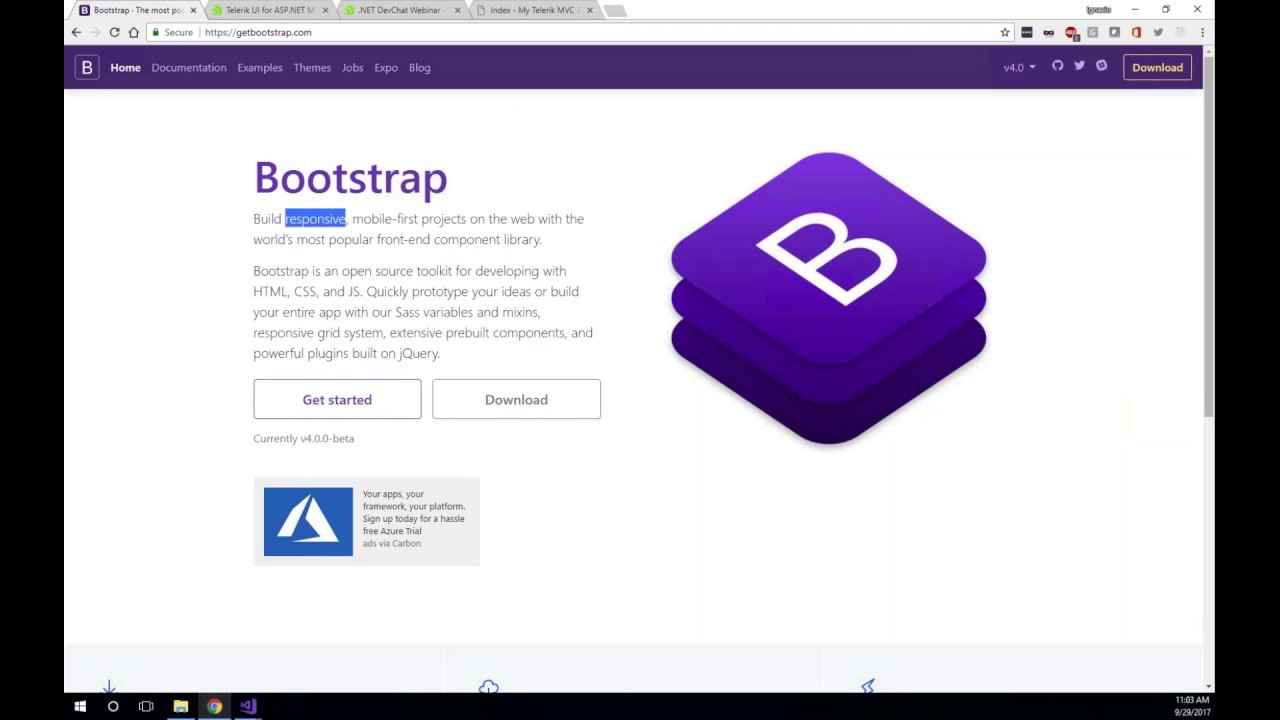This screenshot has height=720, width=1280.
Task: Open Cortana search circle on taskbar
Action: pyautogui.click(x=113, y=706)
